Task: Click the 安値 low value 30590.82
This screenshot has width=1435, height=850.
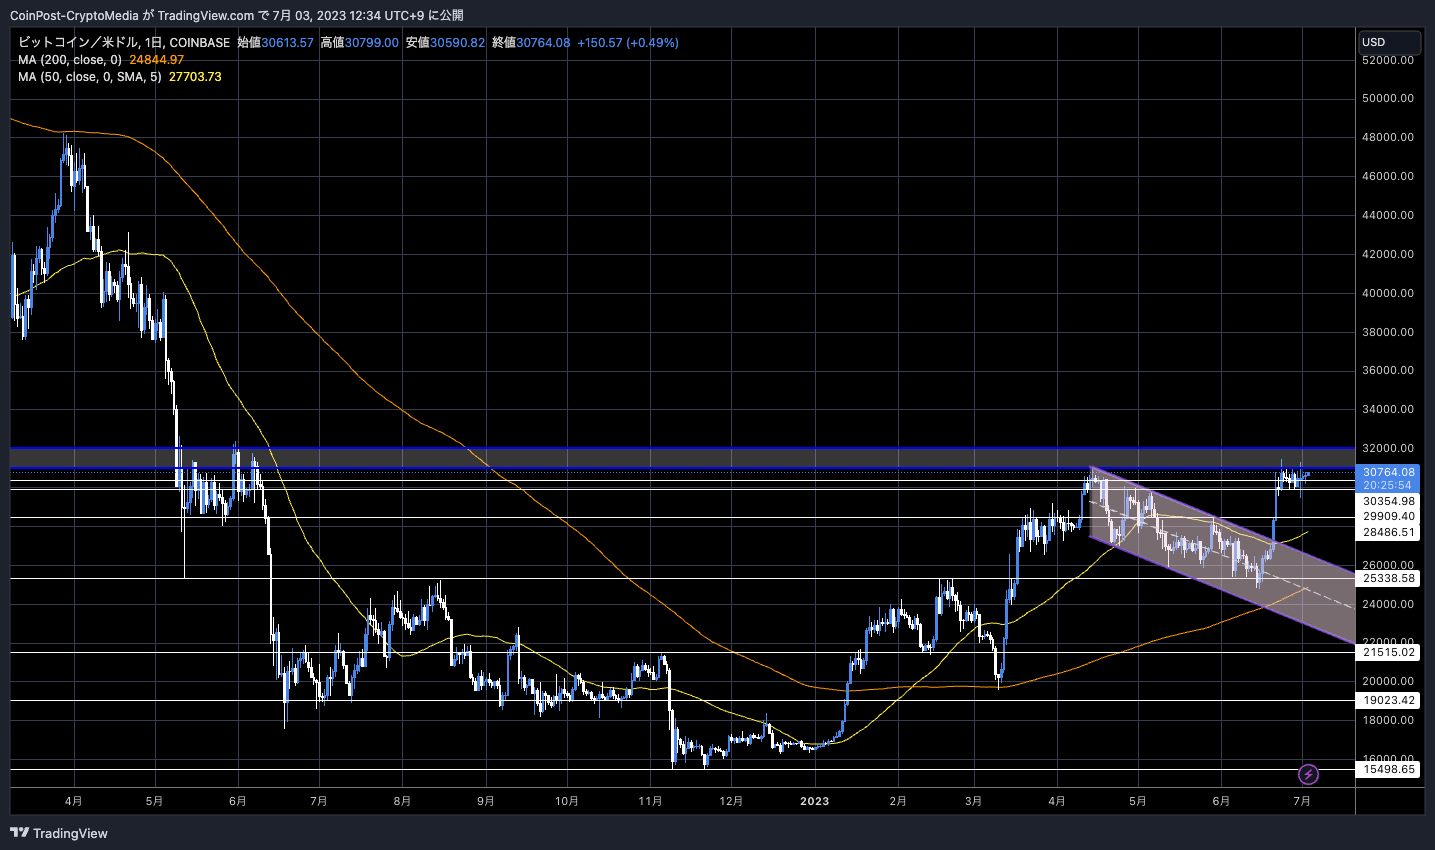Action: pyautogui.click(x=458, y=43)
